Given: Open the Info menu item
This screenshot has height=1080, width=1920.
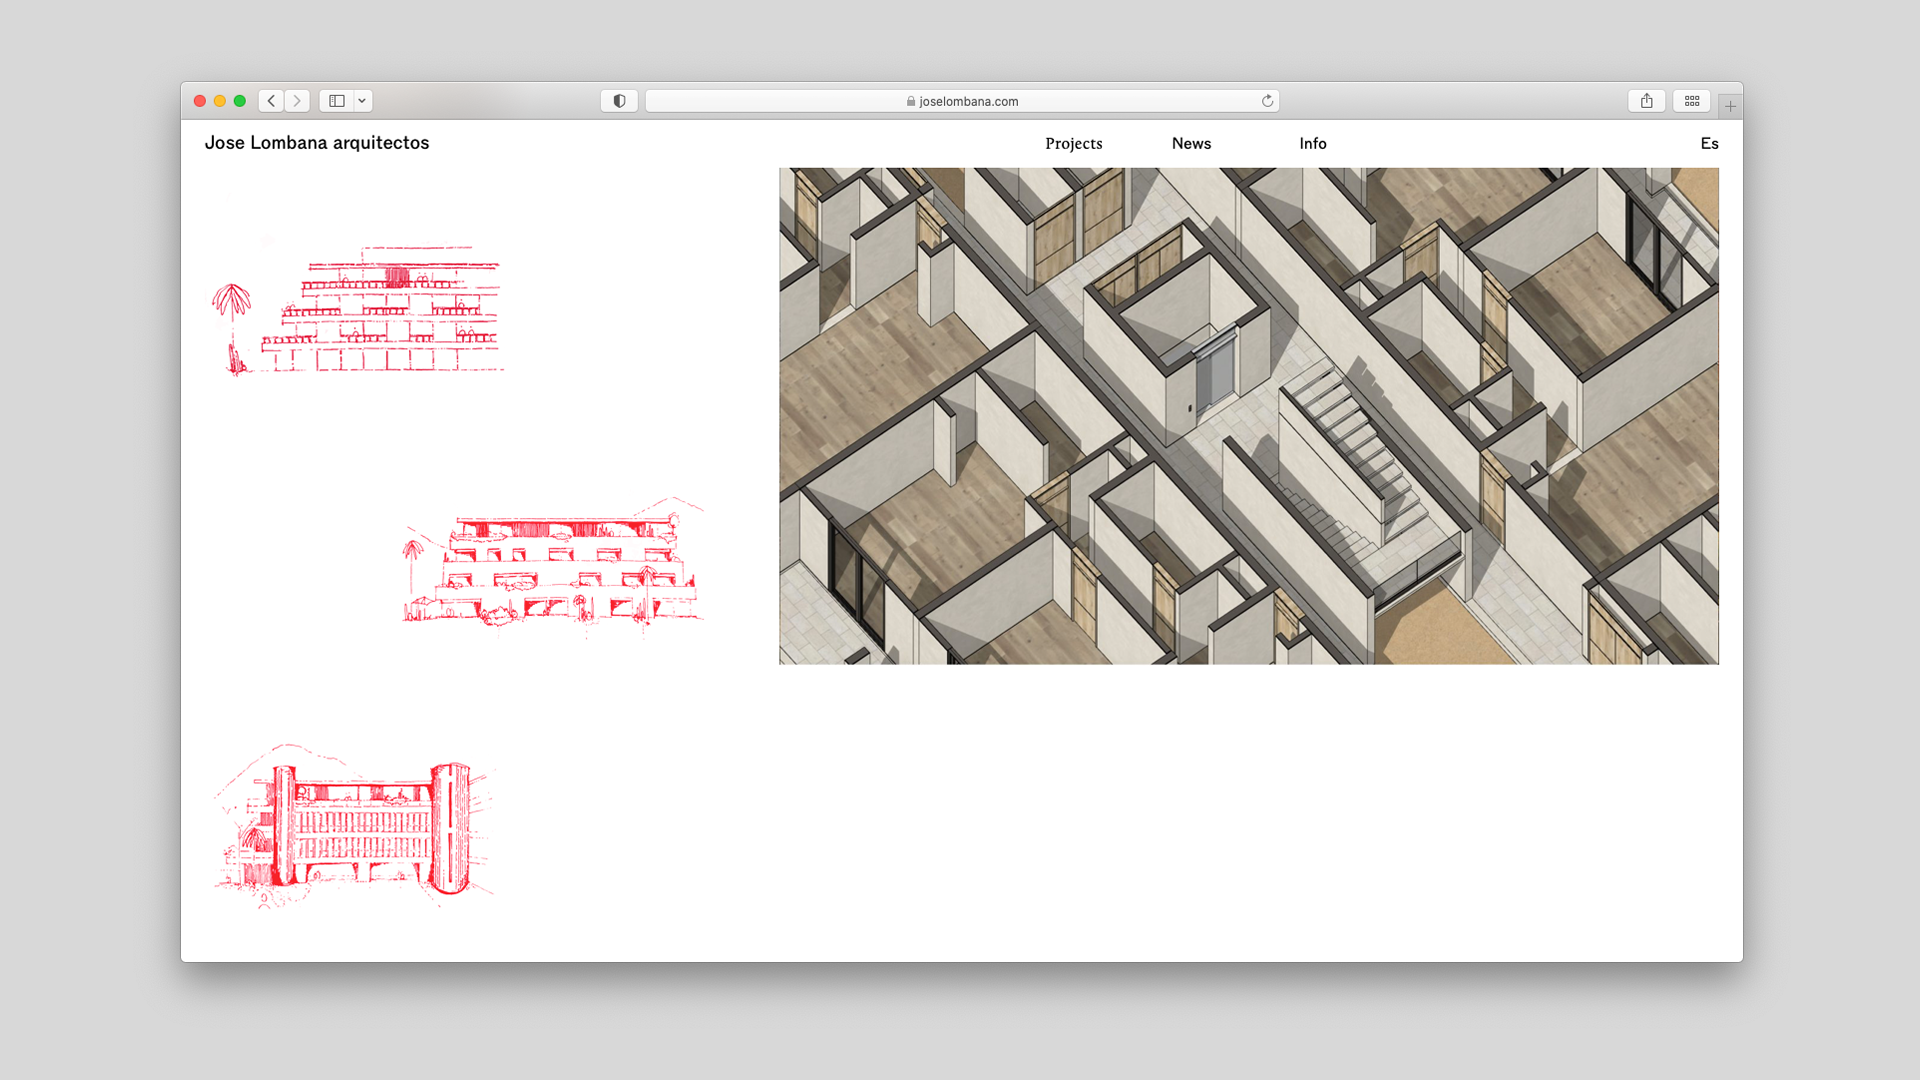Looking at the screenshot, I should click(x=1313, y=144).
